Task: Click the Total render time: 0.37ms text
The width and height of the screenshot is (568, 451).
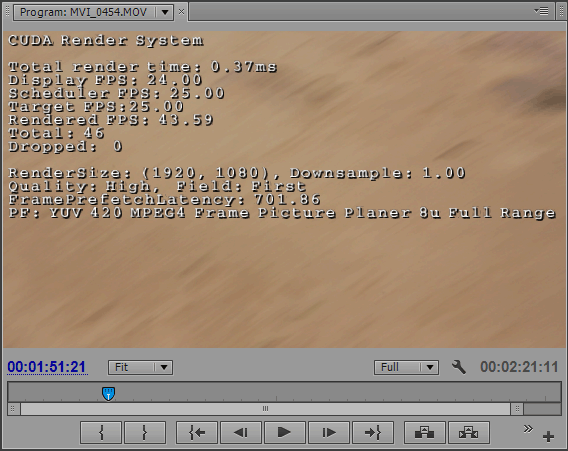Action: pyautogui.click(x=142, y=67)
